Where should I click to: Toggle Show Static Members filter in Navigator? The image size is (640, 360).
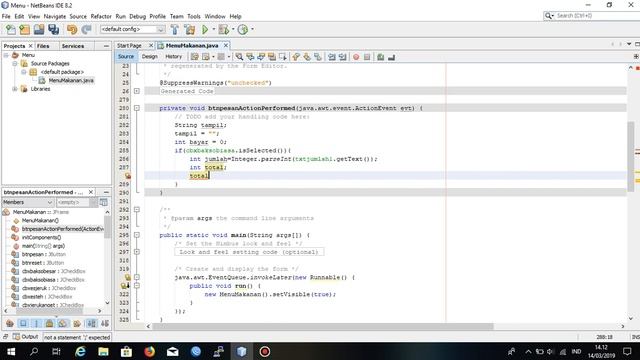tap(36, 324)
